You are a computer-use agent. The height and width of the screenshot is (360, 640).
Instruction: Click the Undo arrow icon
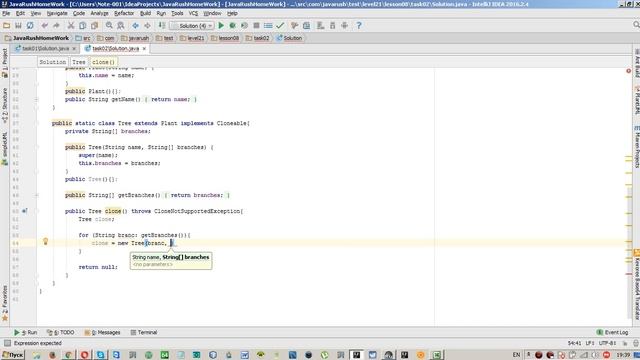tap(44, 25)
